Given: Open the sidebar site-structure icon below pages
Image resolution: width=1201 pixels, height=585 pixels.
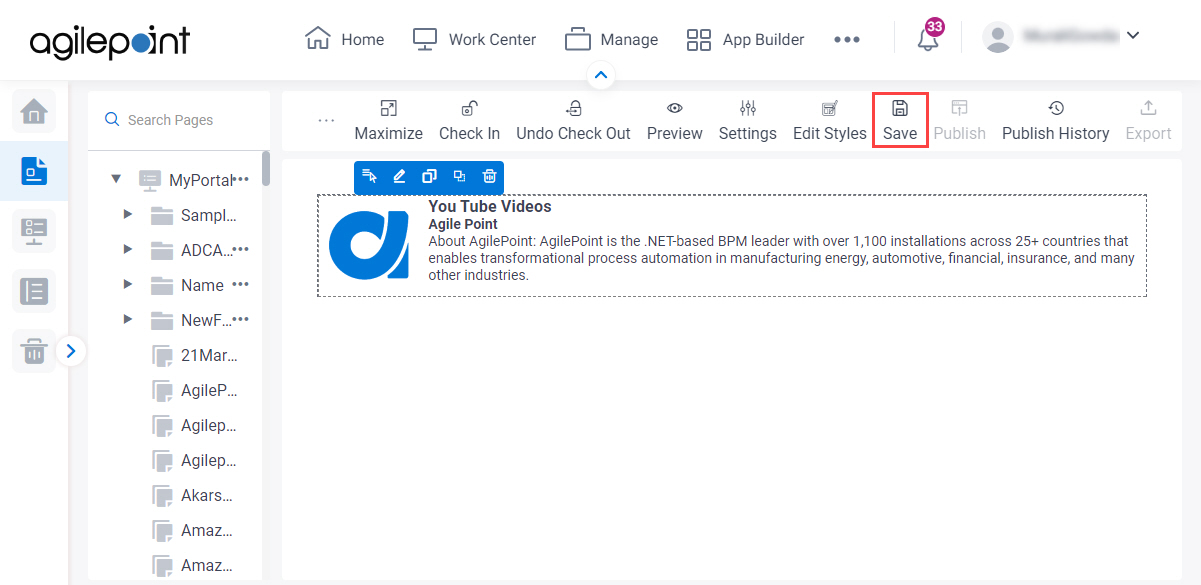Looking at the screenshot, I should pyautogui.click(x=34, y=231).
